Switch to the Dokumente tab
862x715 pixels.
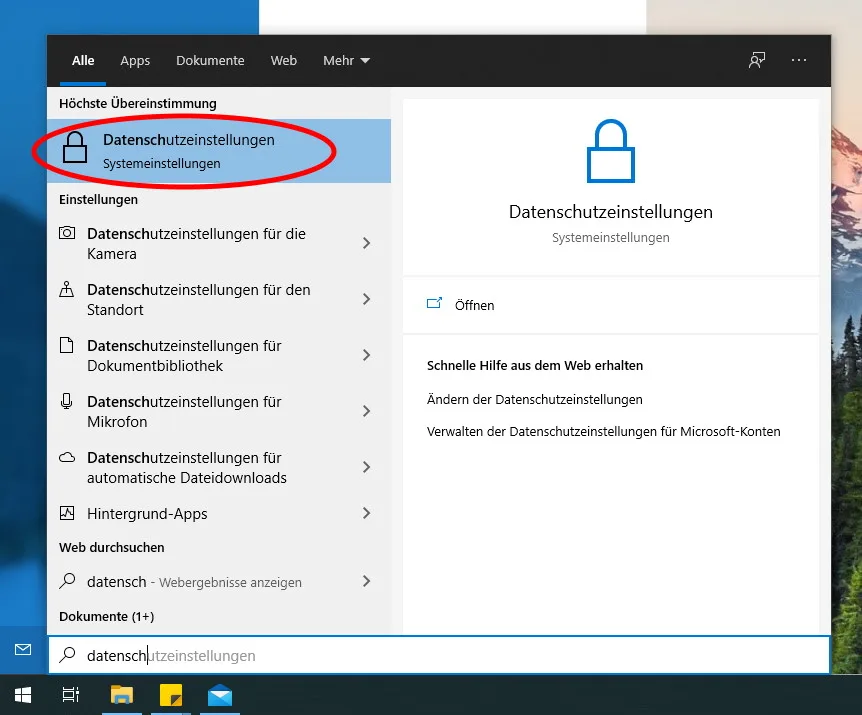pyautogui.click(x=210, y=61)
